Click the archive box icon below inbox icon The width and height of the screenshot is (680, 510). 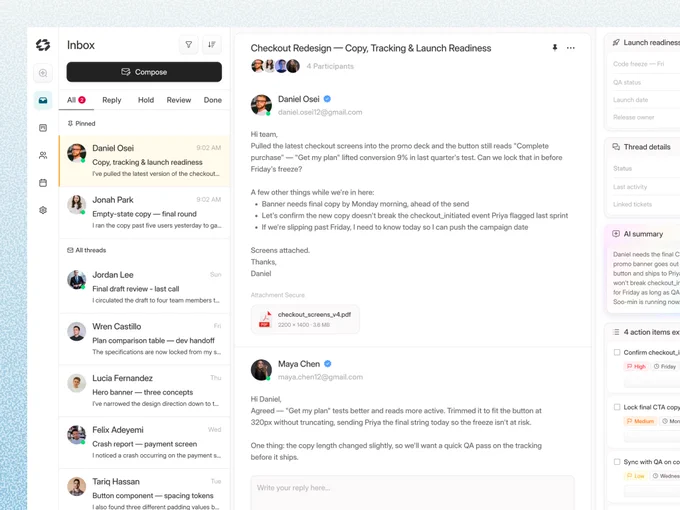43,128
